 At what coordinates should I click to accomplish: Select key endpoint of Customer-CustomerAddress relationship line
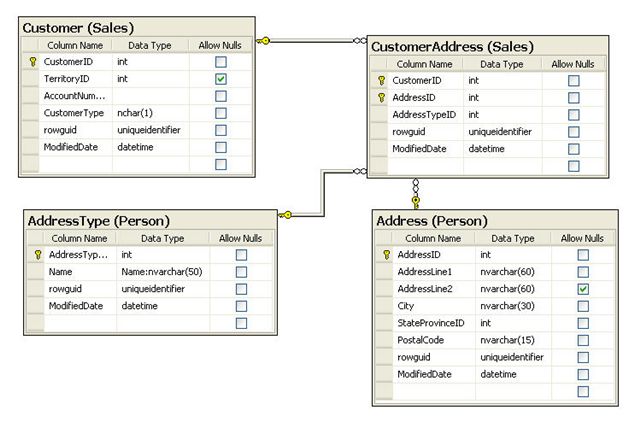point(263,41)
